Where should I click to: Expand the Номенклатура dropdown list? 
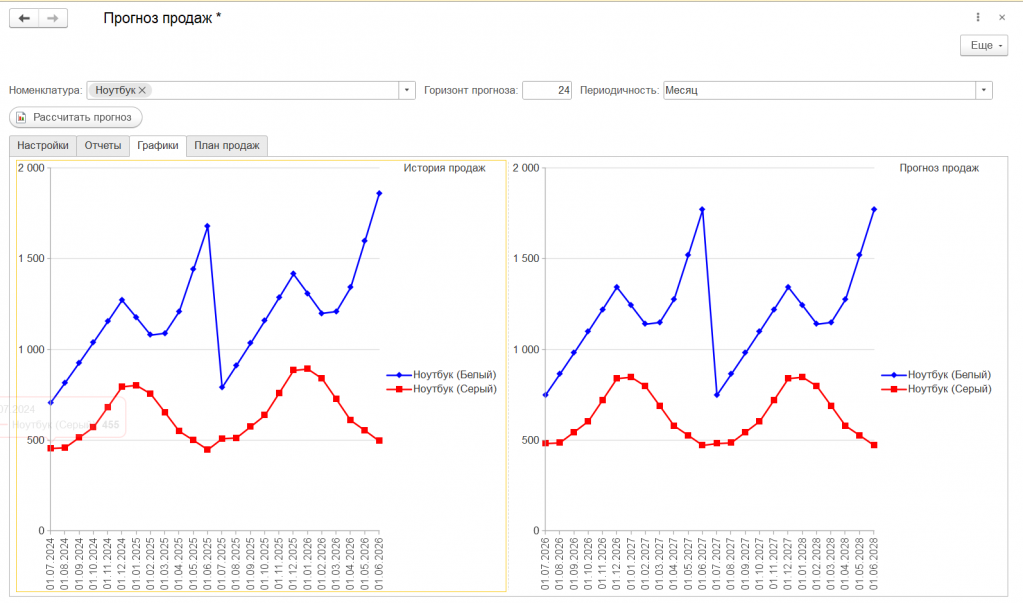coord(406,90)
